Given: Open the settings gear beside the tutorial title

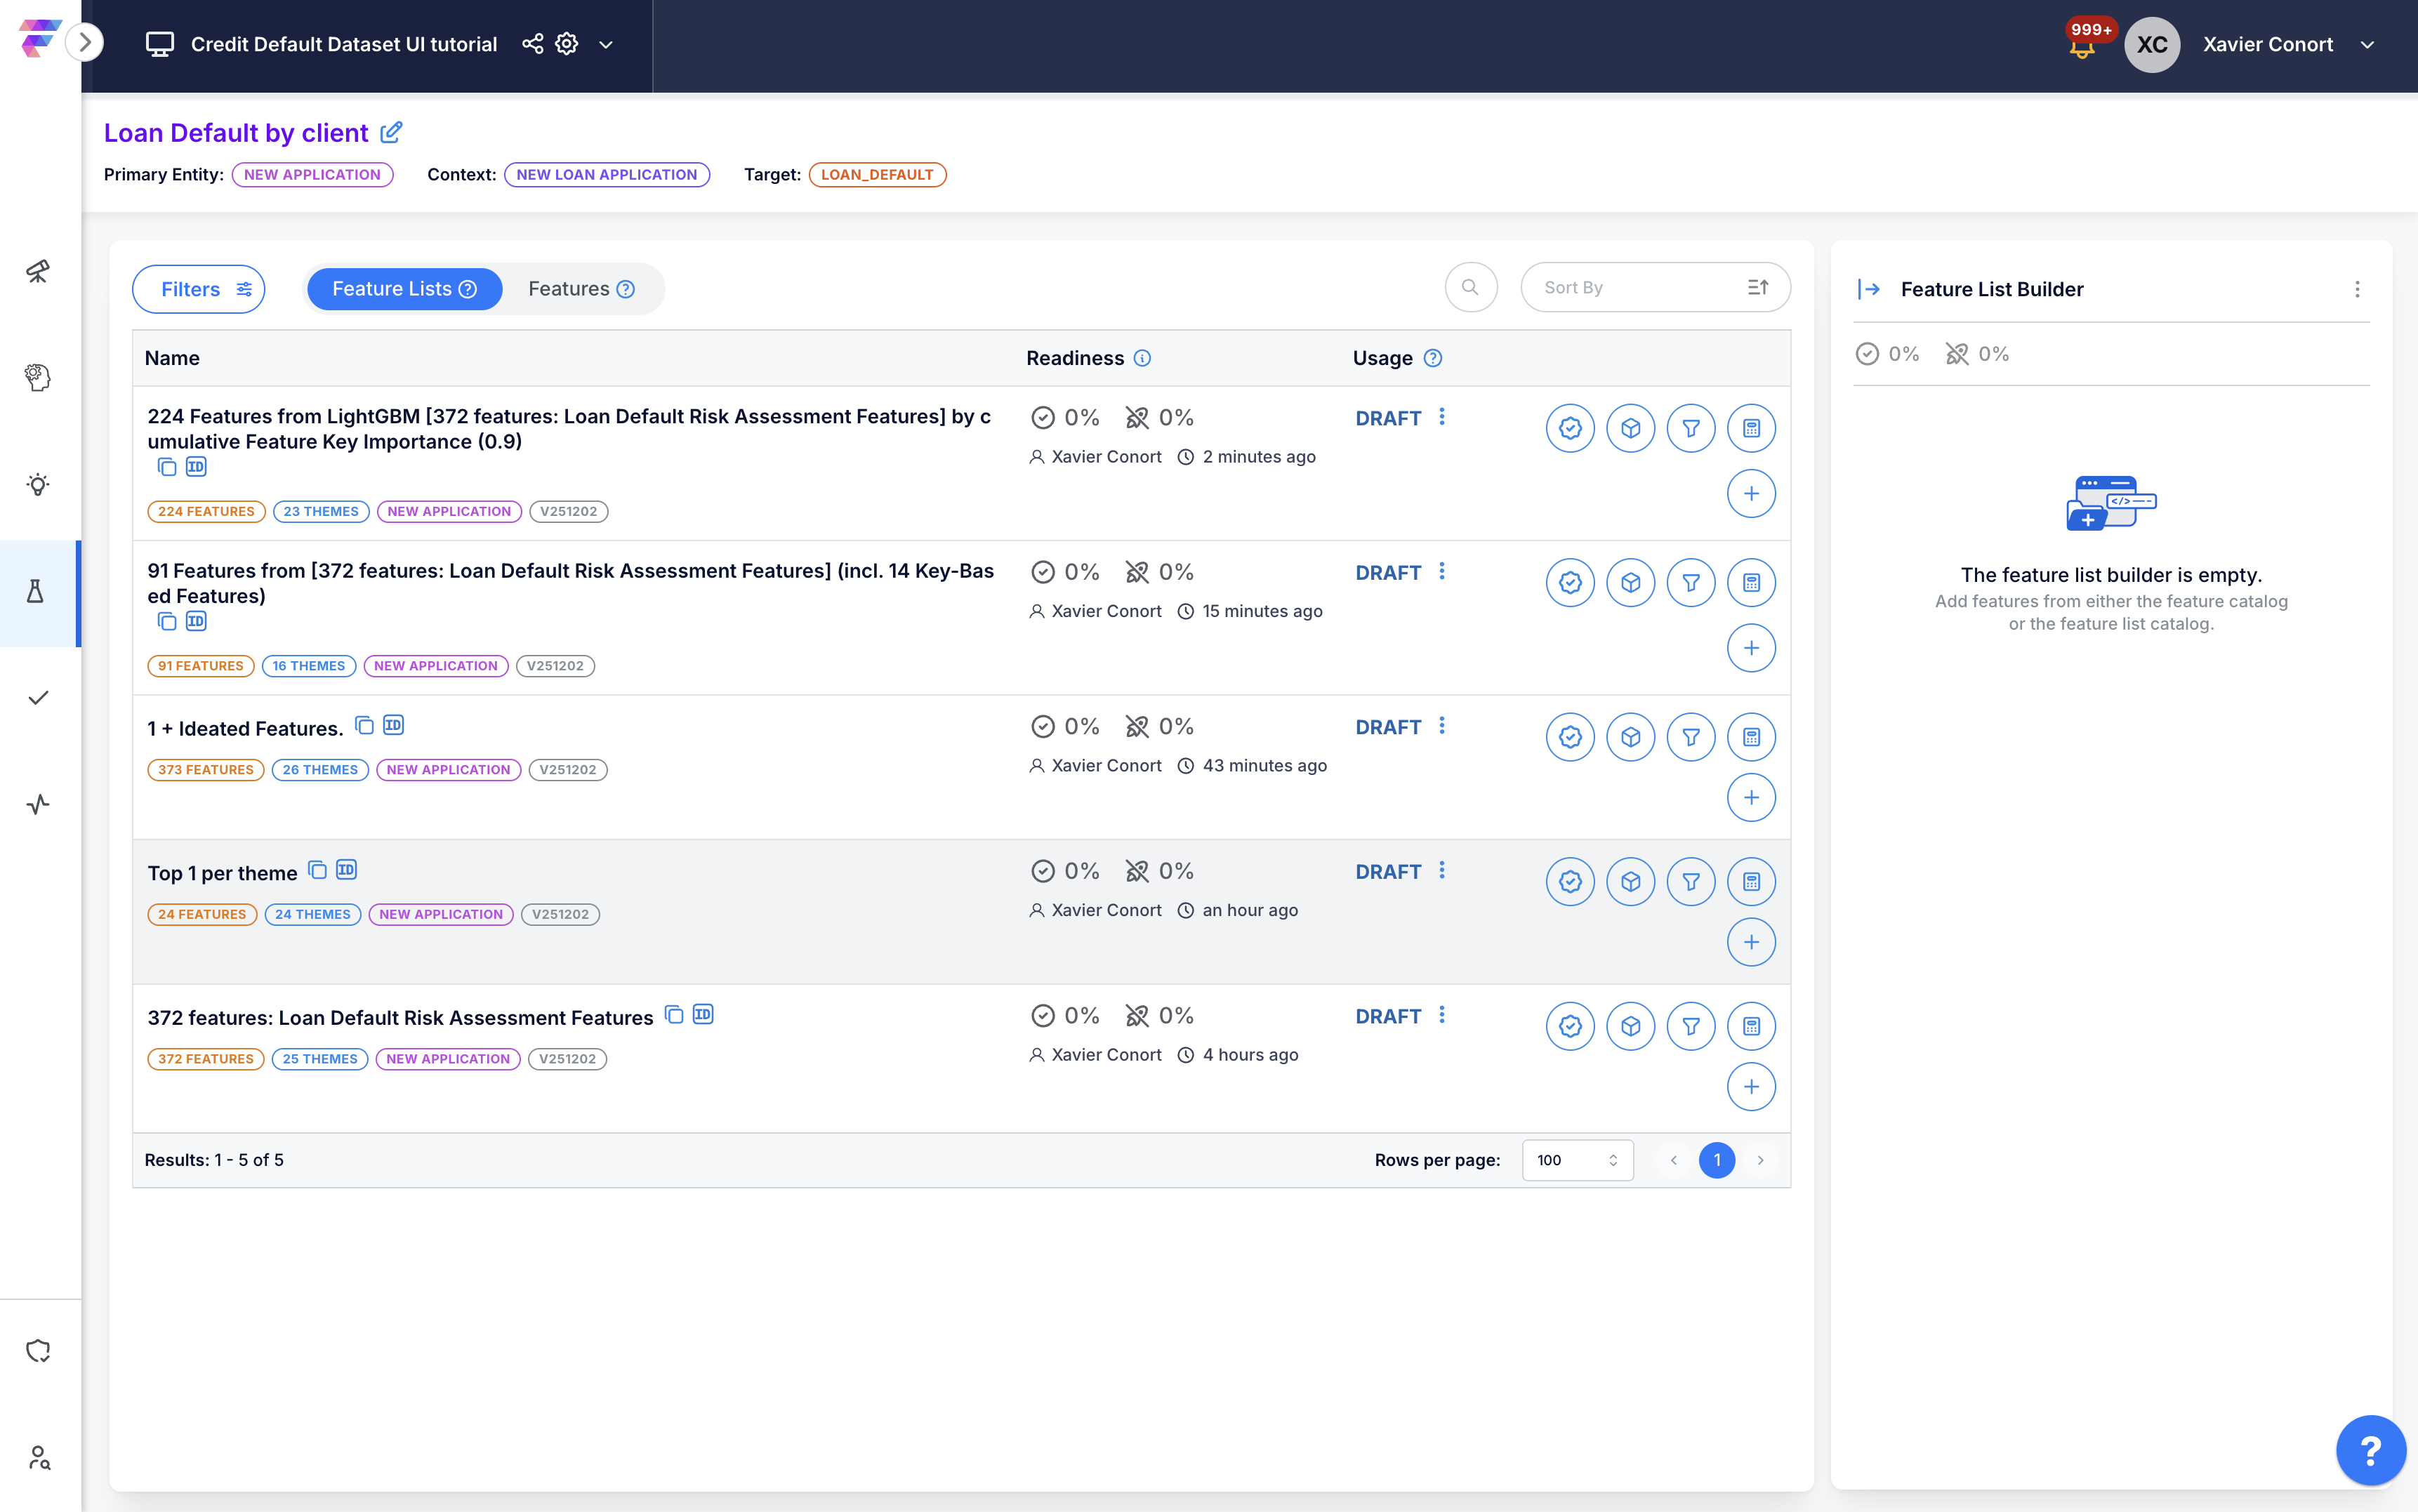Looking at the screenshot, I should pos(567,44).
